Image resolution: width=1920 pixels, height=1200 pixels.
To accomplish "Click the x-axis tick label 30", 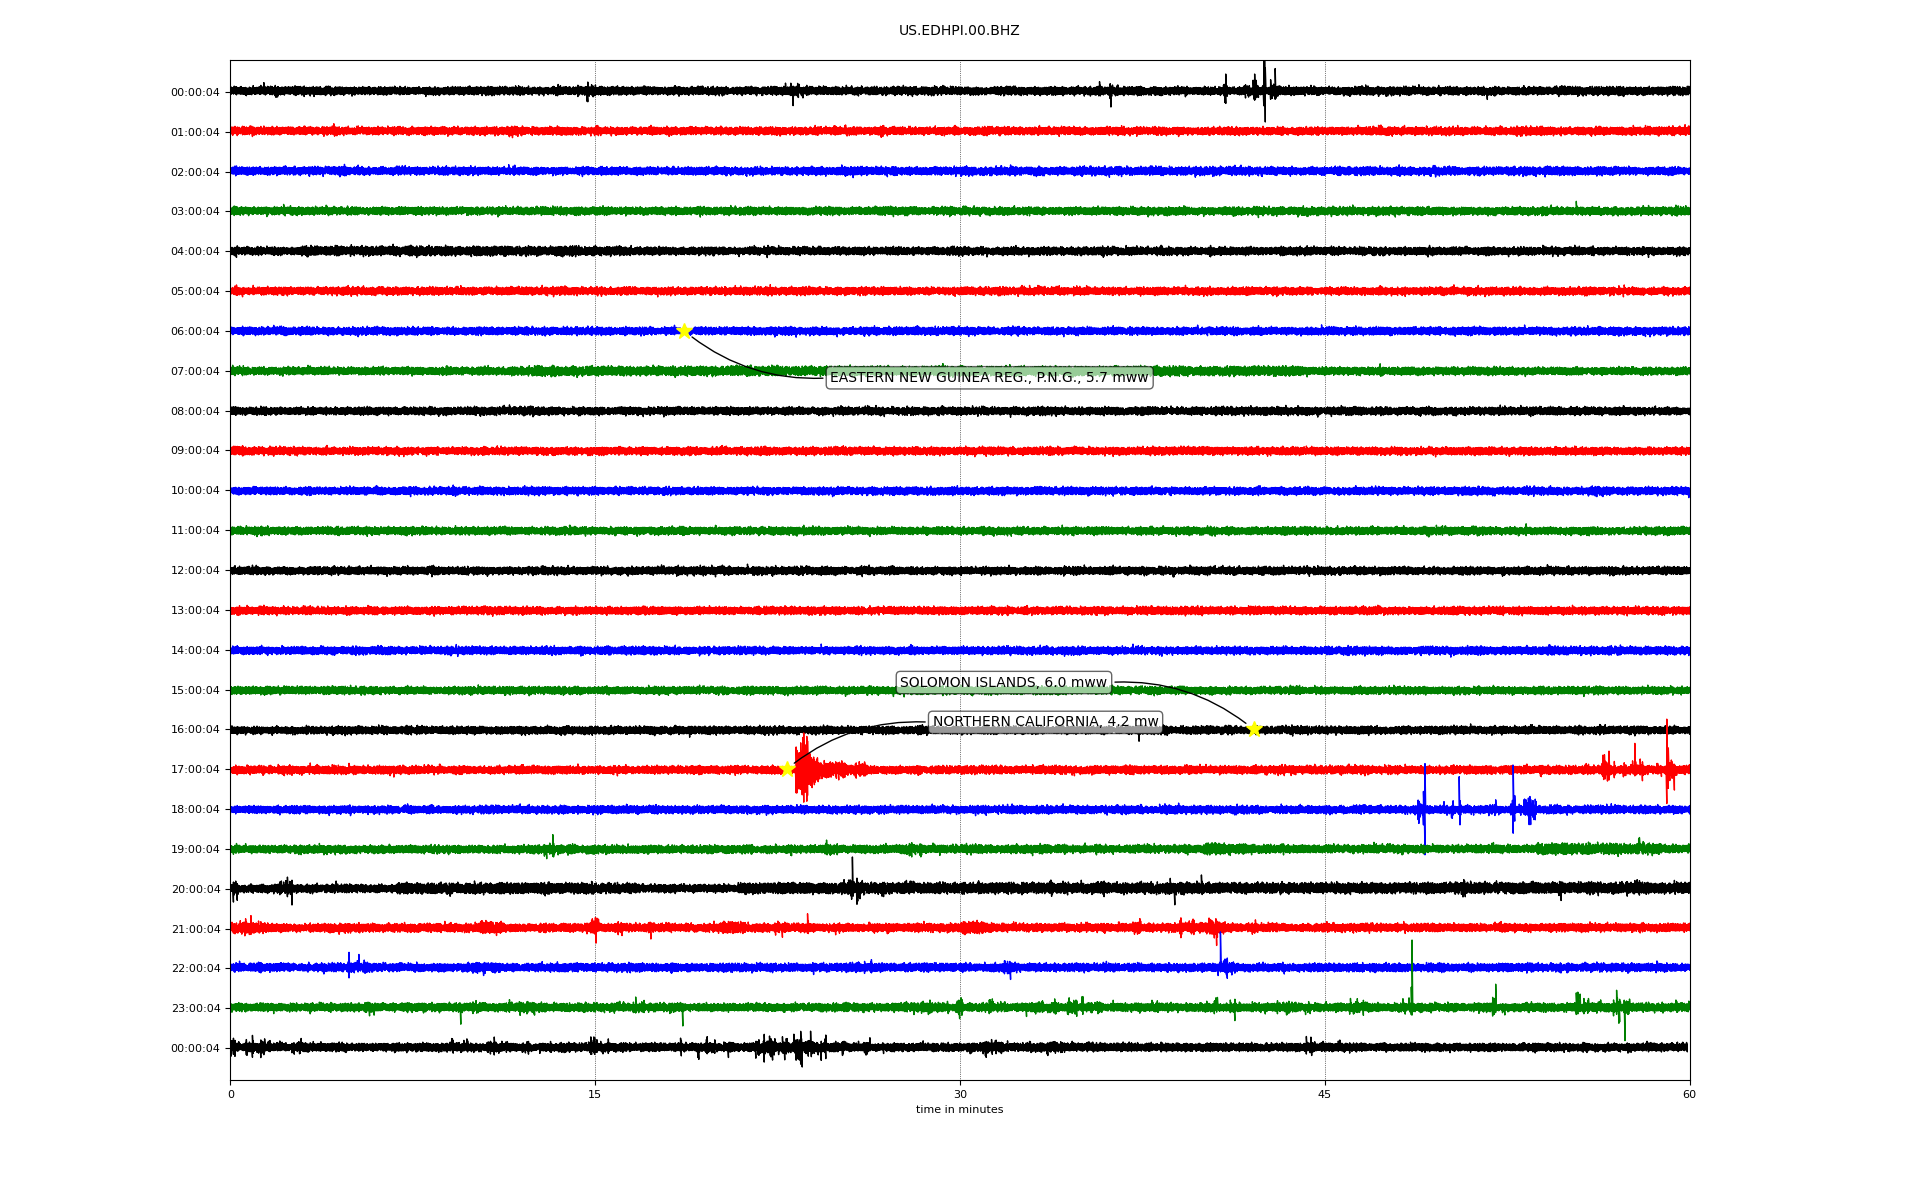I will (960, 1094).
